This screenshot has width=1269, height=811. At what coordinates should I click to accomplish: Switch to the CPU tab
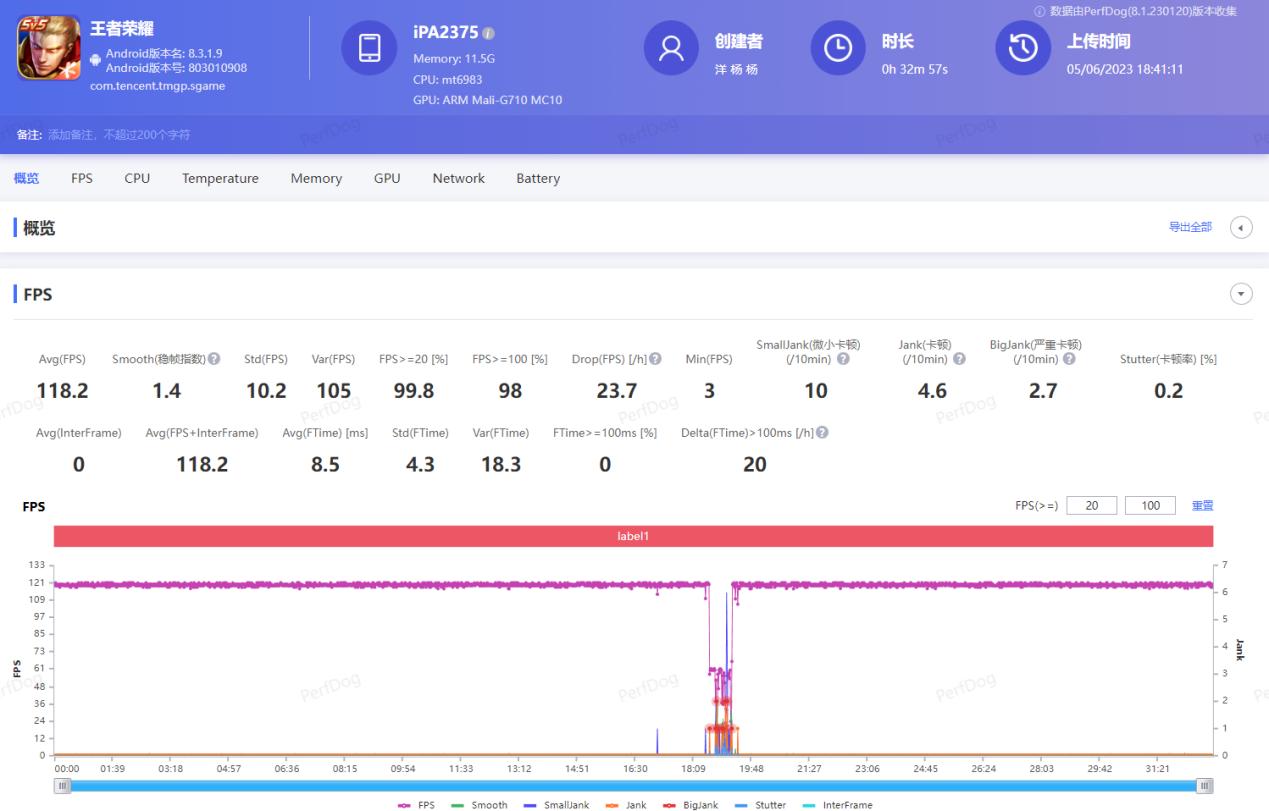[136, 178]
